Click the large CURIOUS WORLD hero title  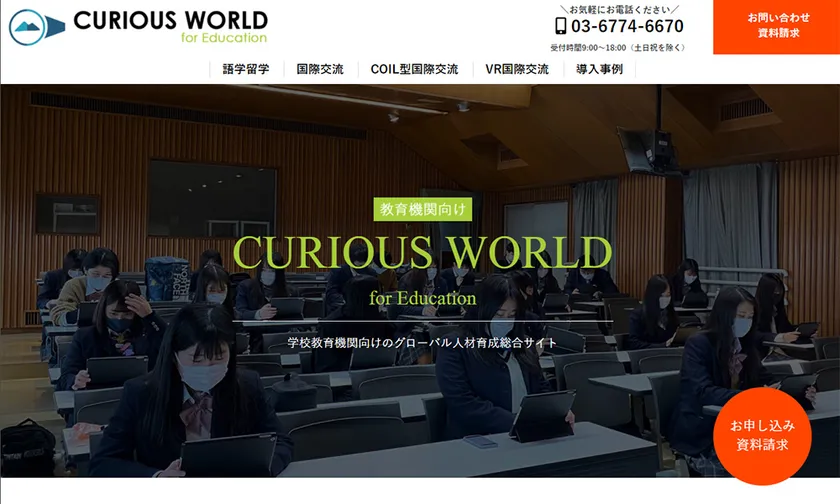click(420, 252)
